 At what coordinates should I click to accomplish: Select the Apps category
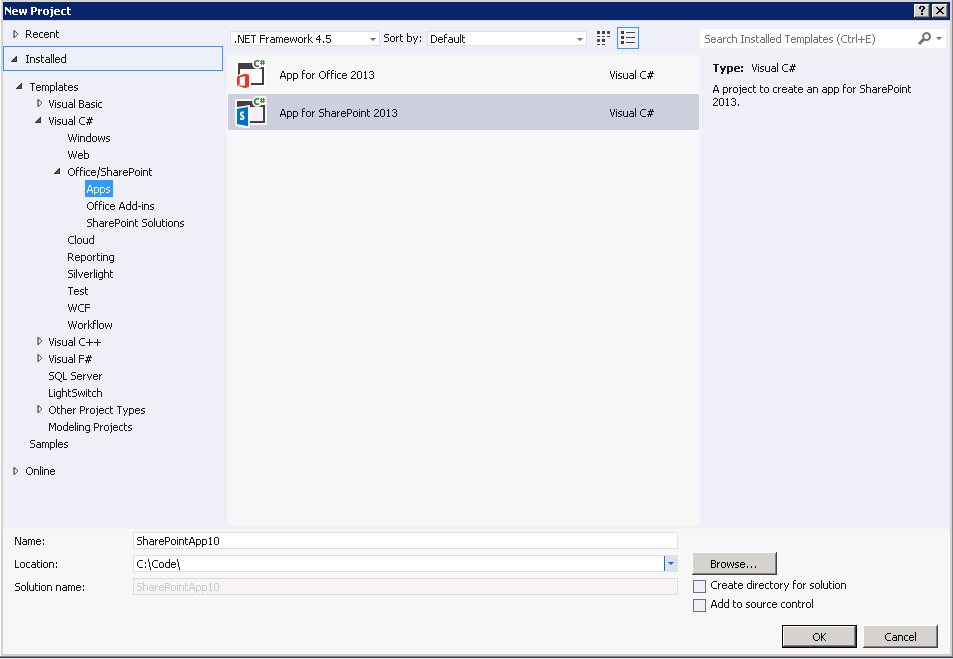click(98, 189)
